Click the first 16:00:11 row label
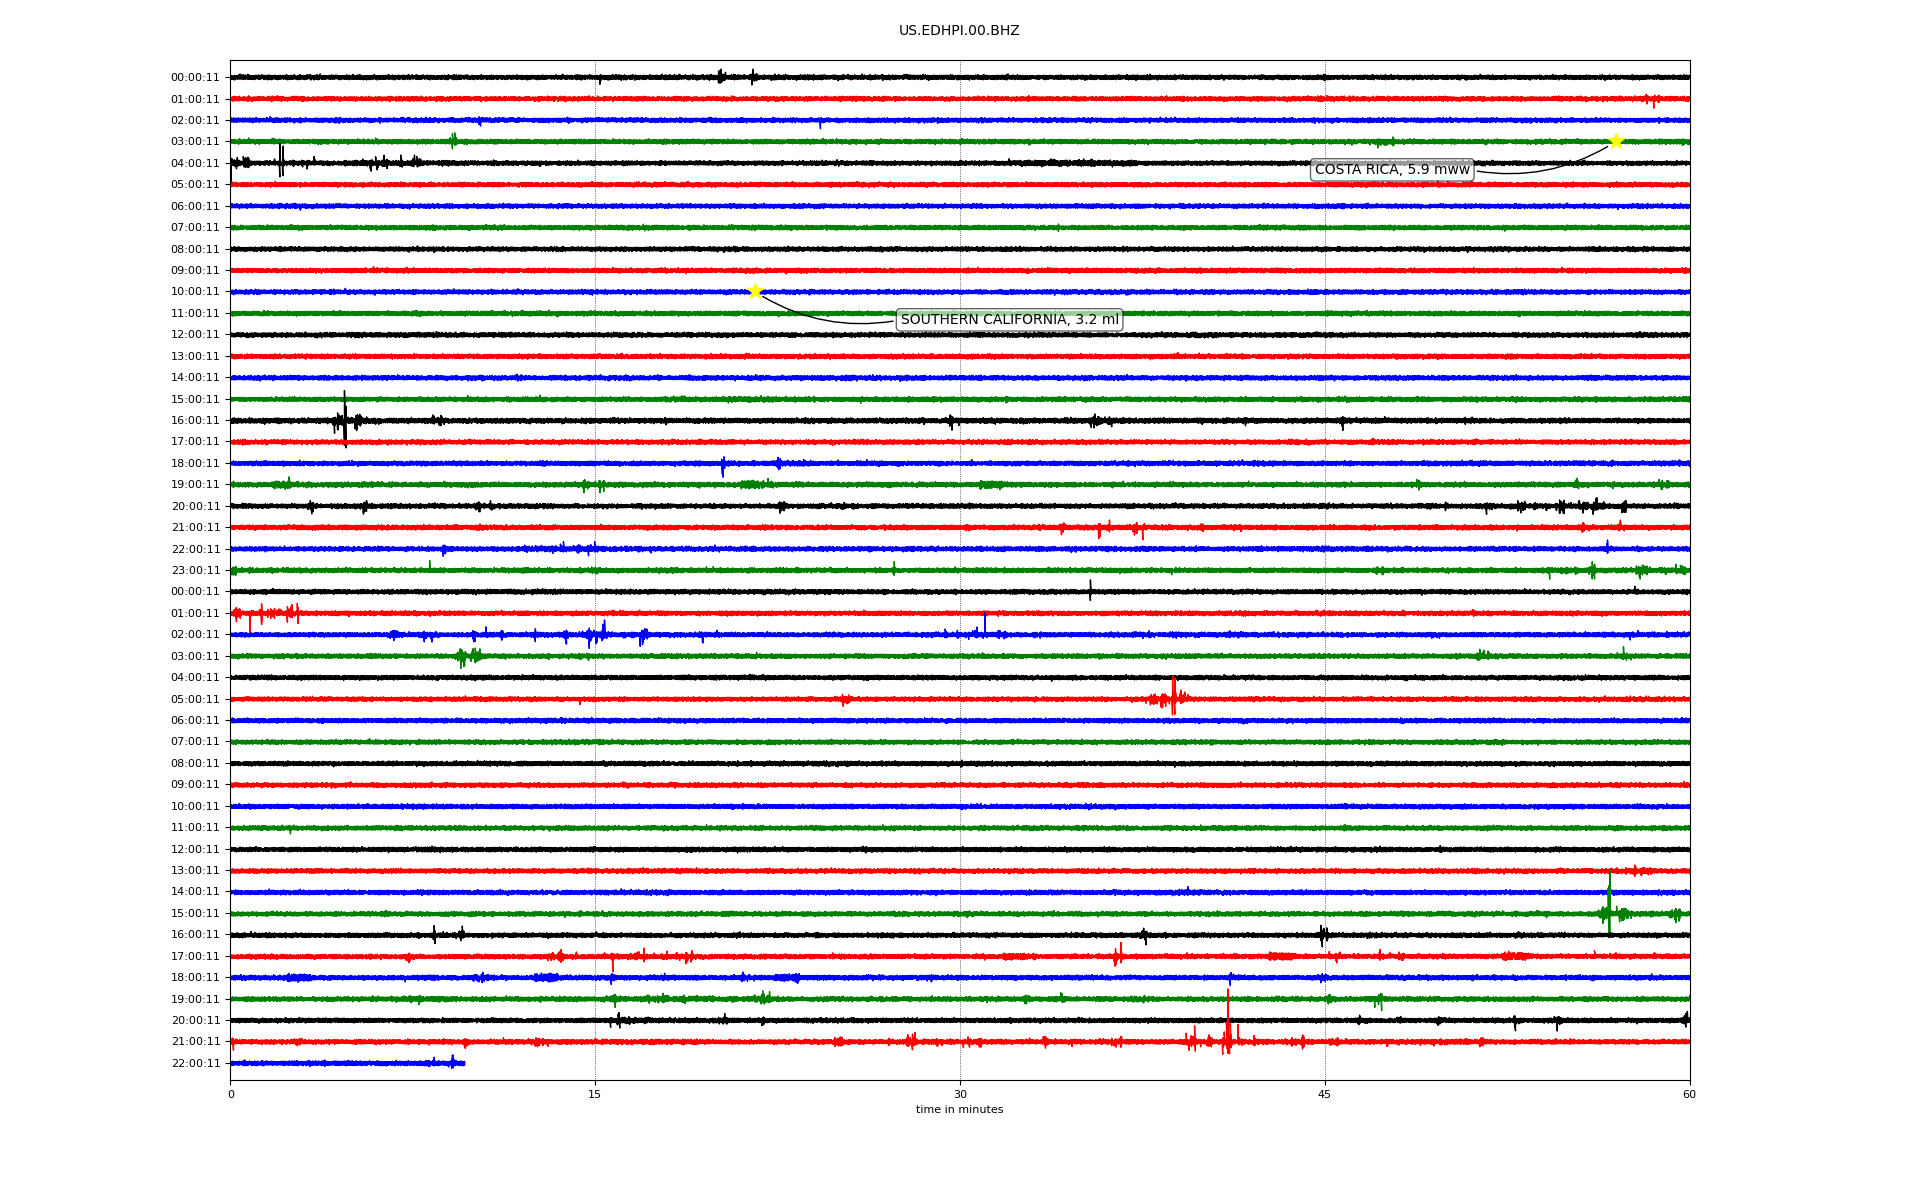1920x1200 pixels. pyautogui.click(x=195, y=421)
